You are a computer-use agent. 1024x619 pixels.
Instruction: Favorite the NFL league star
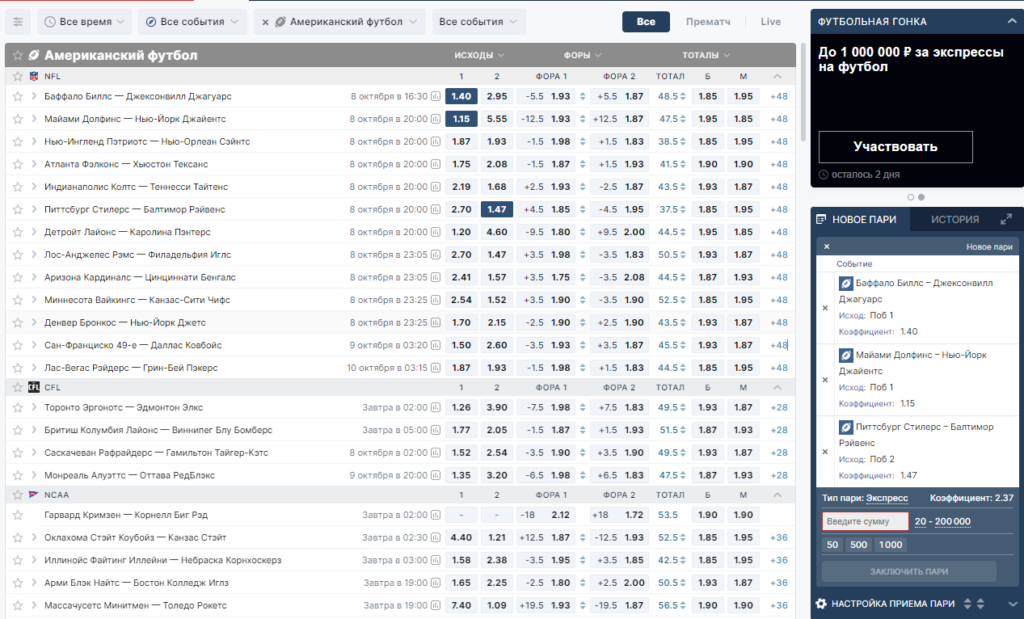point(18,76)
